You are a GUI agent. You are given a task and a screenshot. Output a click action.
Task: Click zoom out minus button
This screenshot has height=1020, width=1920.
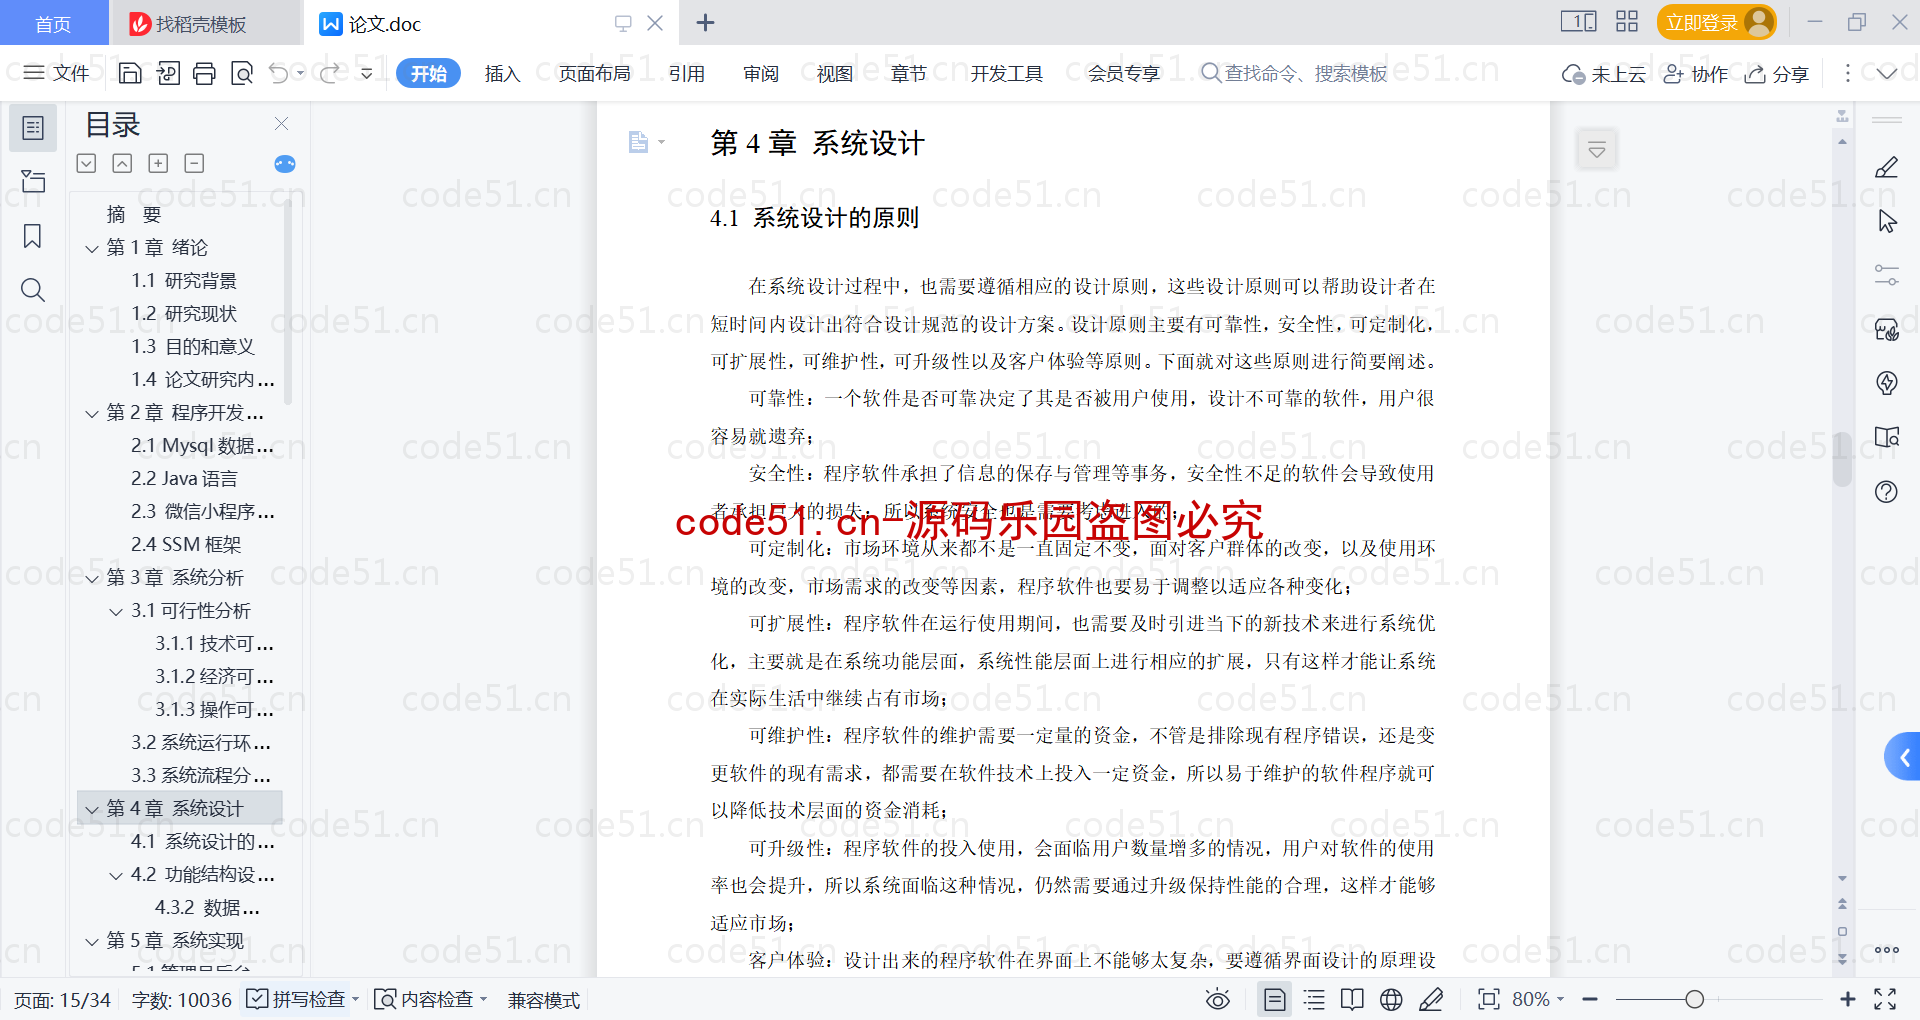(x=1590, y=999)
